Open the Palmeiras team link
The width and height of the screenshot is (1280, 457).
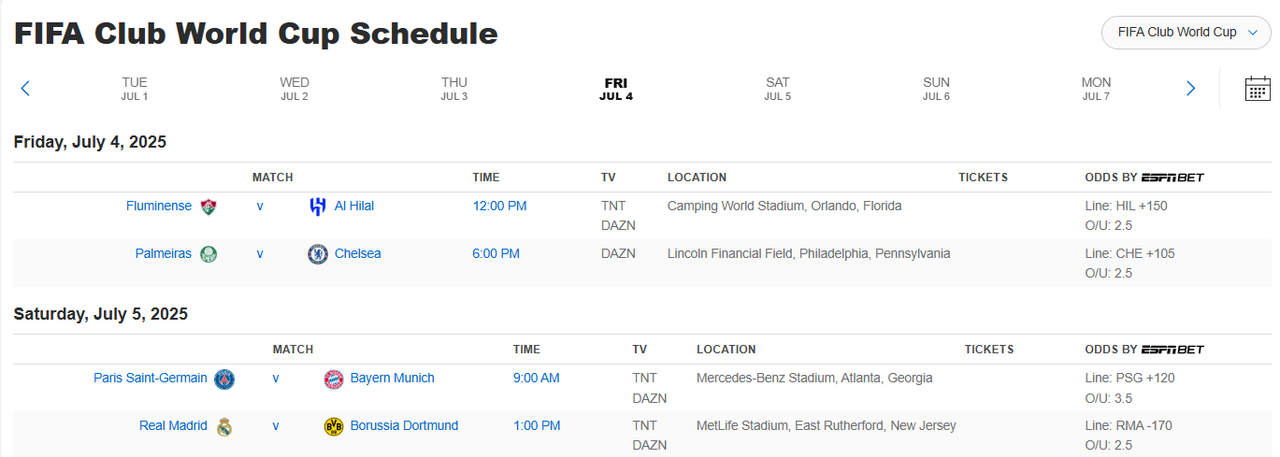click(x=163, y=254)
